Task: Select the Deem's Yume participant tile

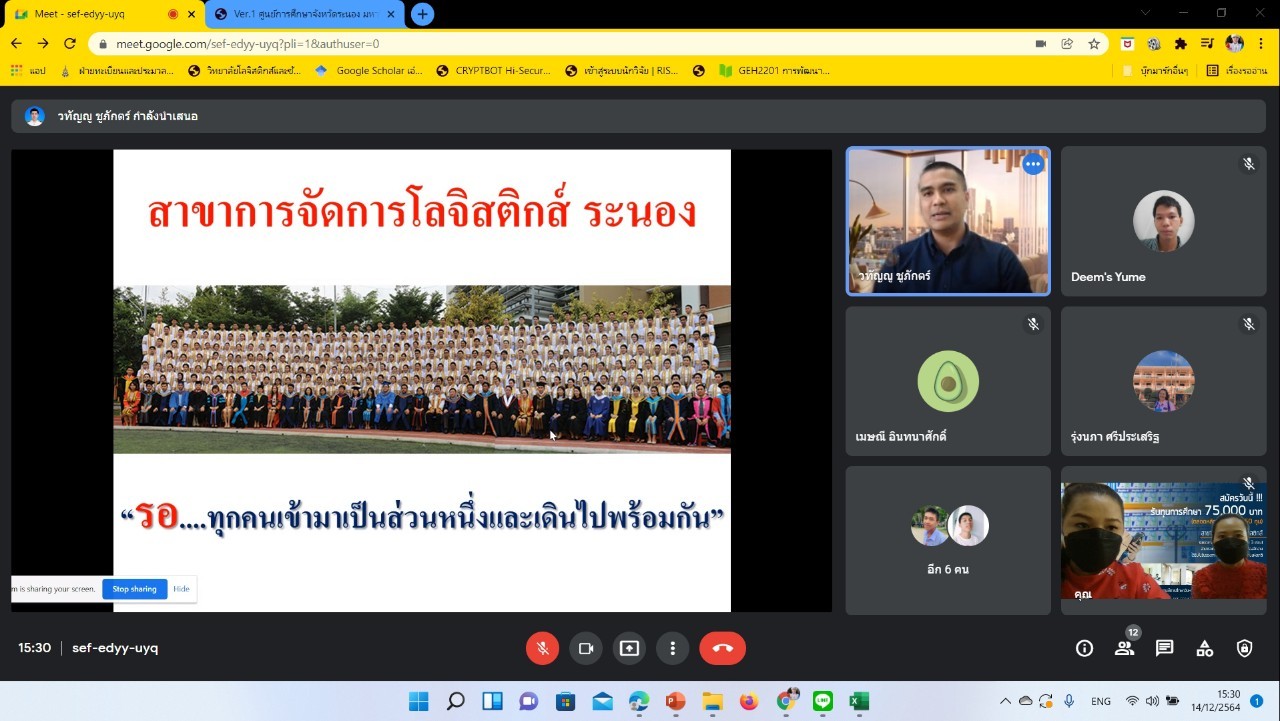Action: pos(1163,222)
